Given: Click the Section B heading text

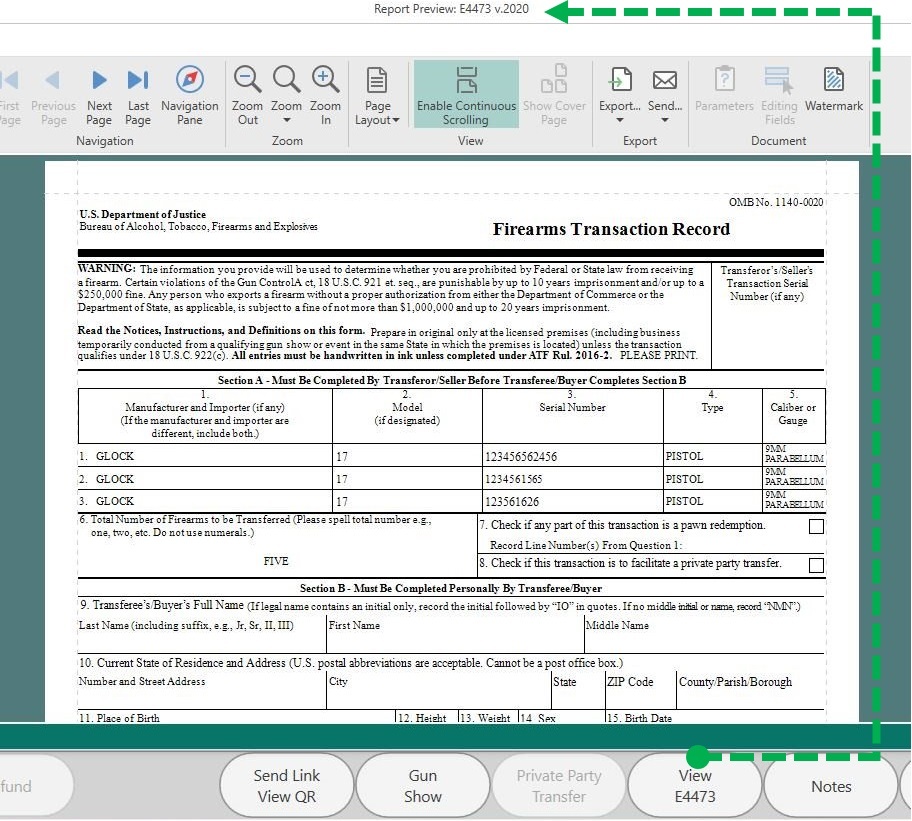Looking at the screenshot, I should (x=451, y=588).
